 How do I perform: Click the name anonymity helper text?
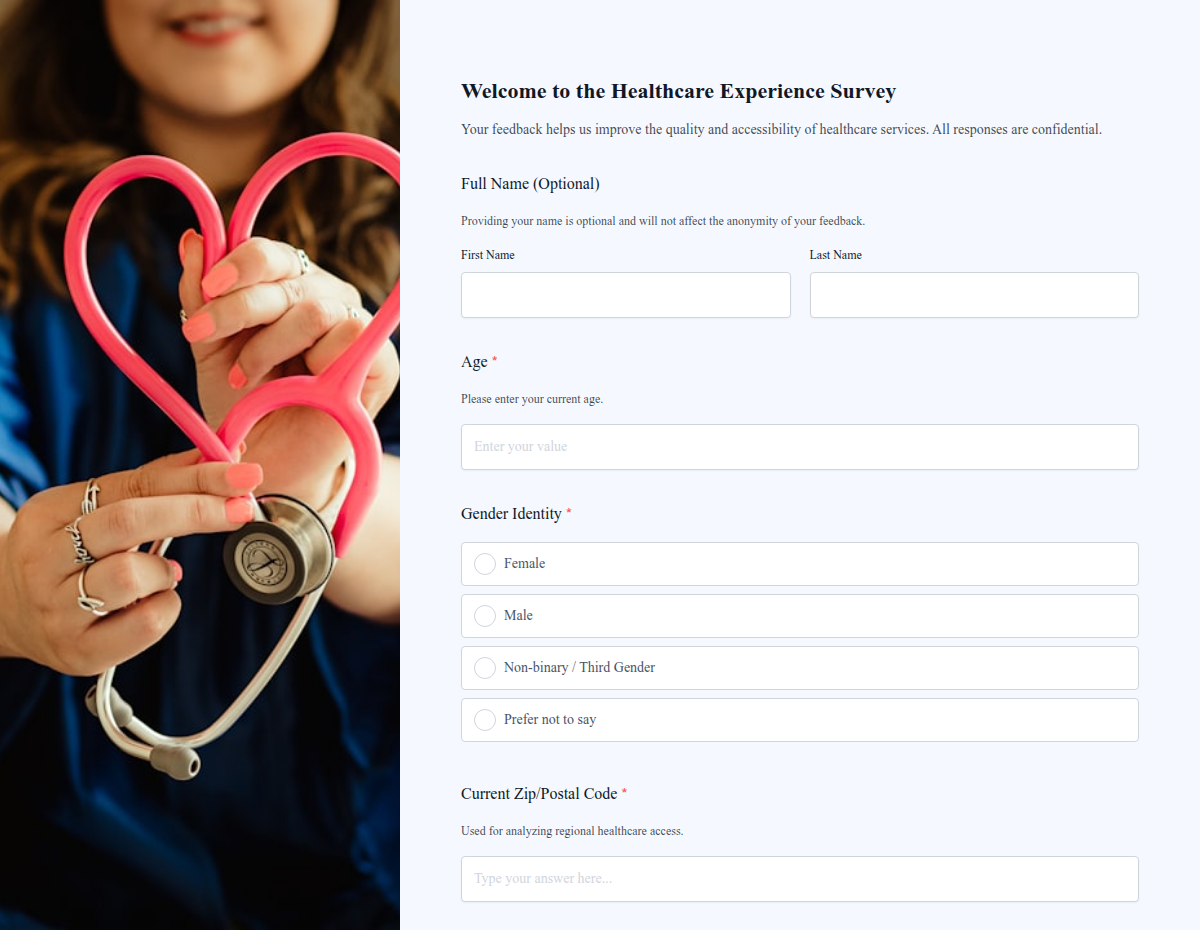(662, 221)
